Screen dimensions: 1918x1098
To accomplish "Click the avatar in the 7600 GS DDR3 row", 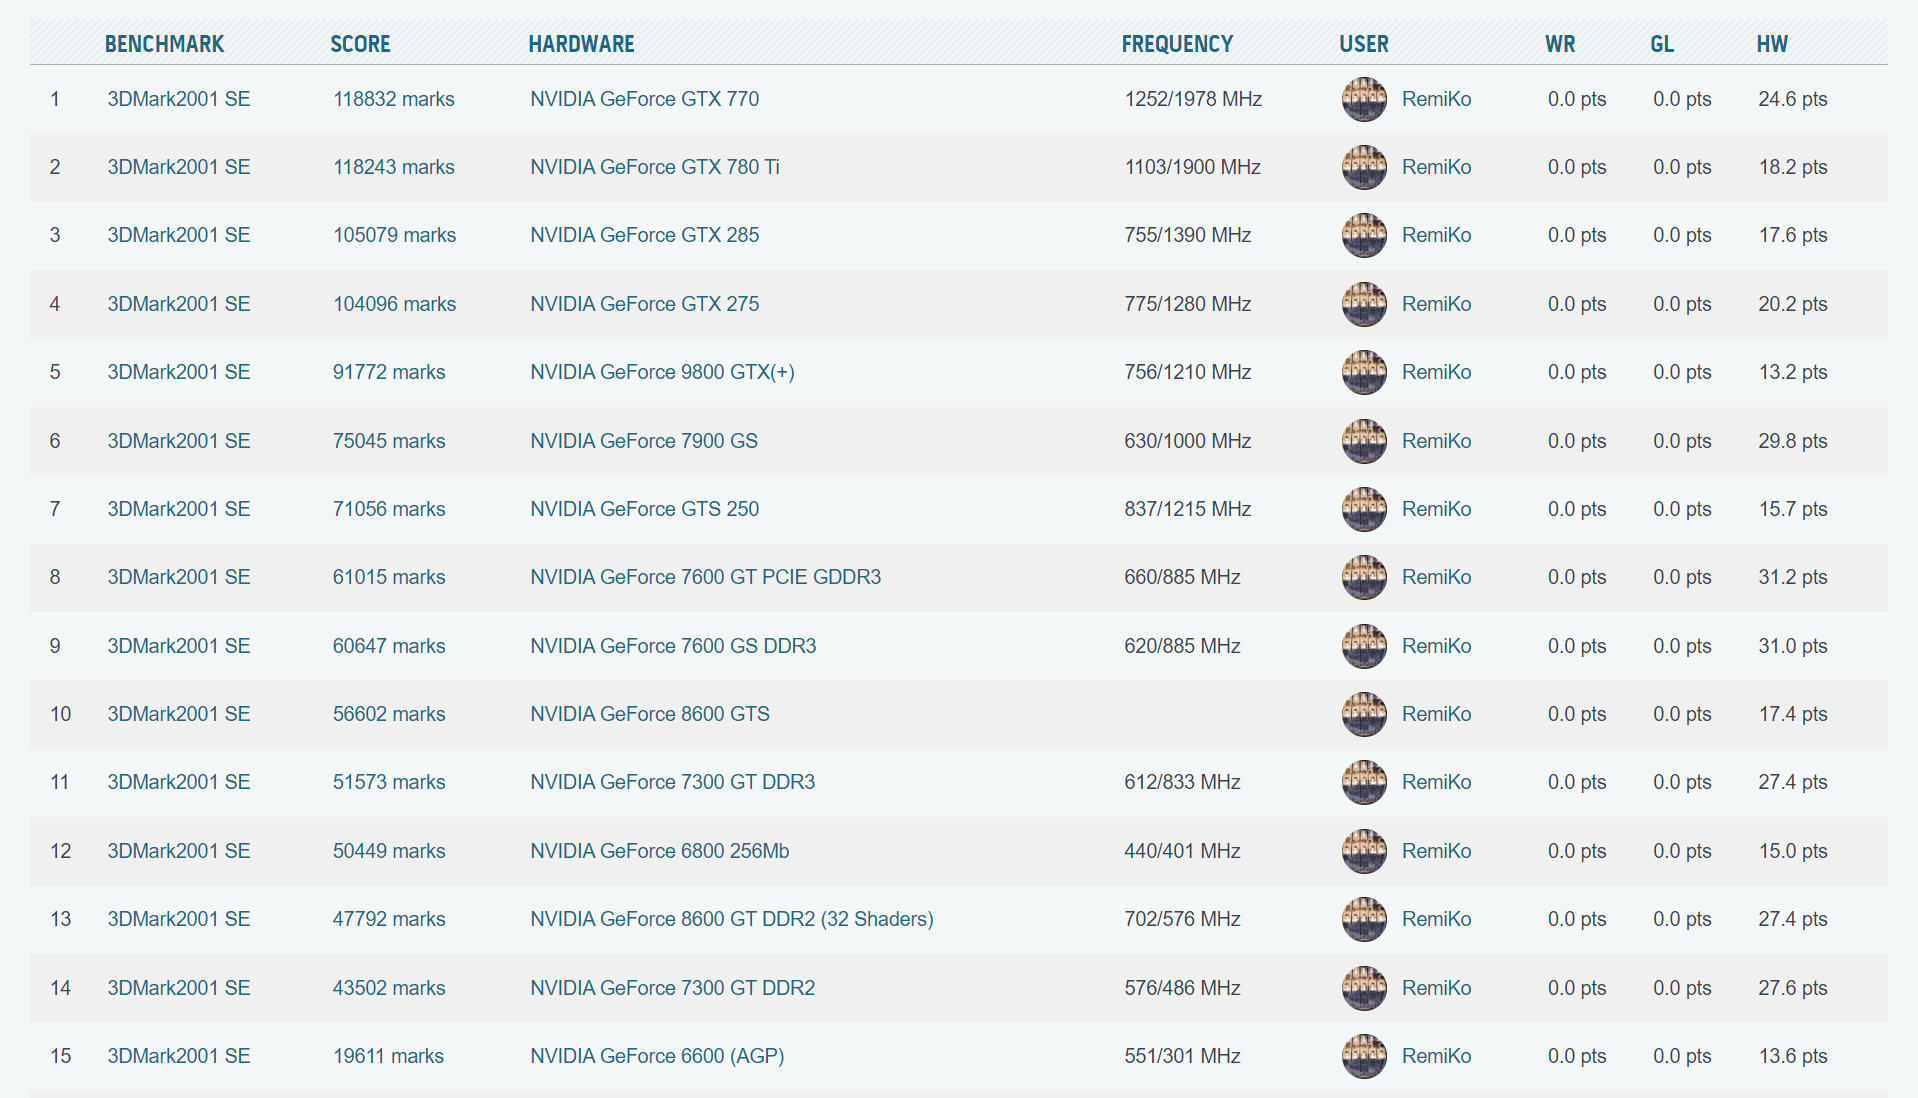I will [1363, 646].
